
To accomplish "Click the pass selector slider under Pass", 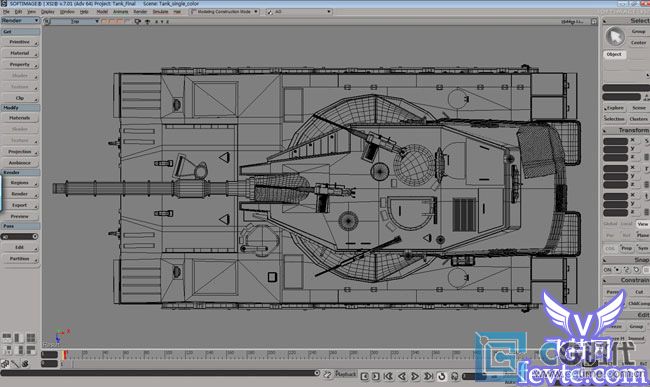I will click(19, 236).
